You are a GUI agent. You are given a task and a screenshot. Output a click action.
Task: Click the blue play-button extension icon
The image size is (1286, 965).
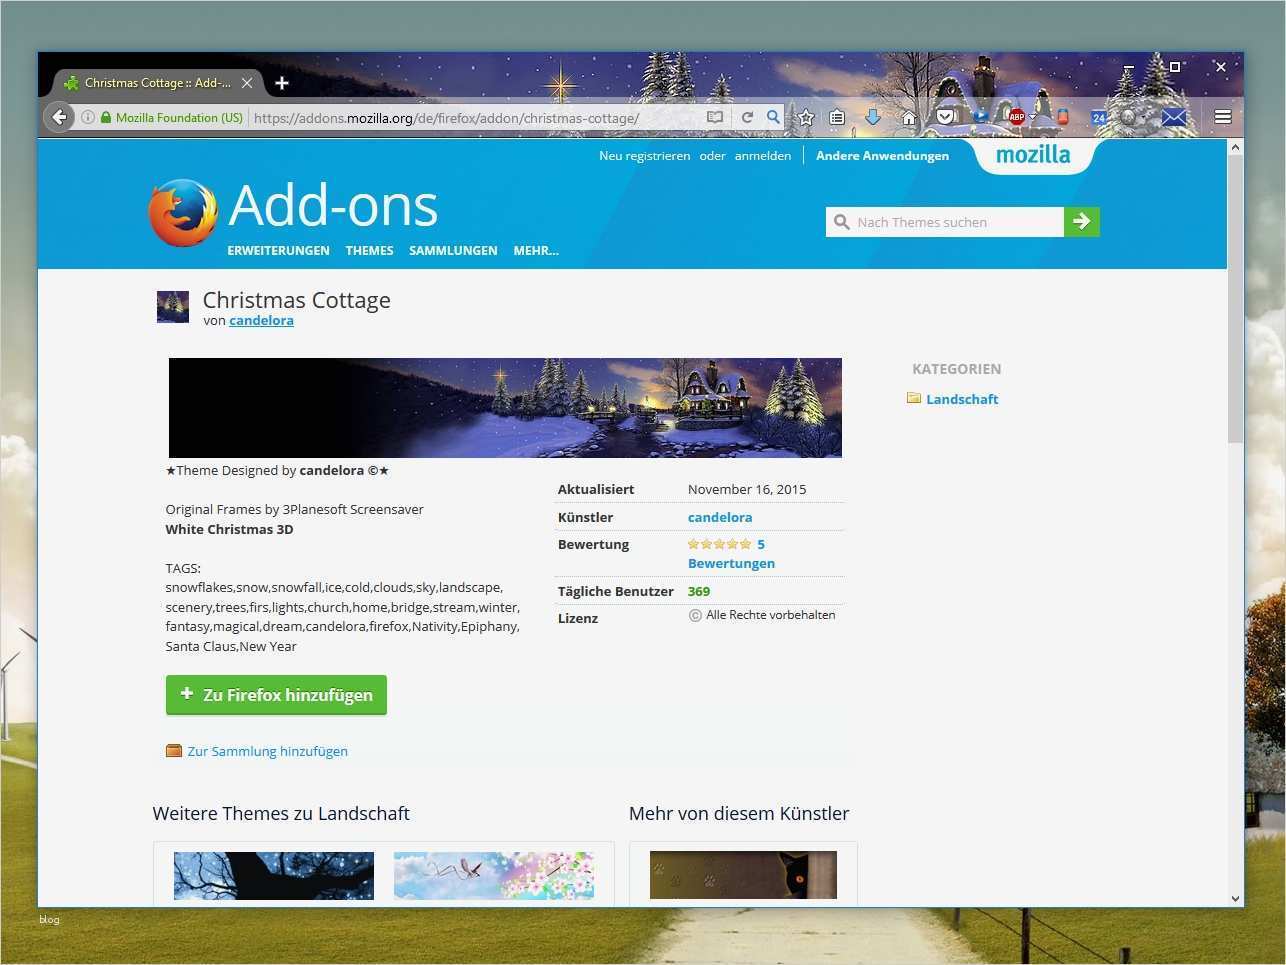pyautogui.click(x=981, y=116)
